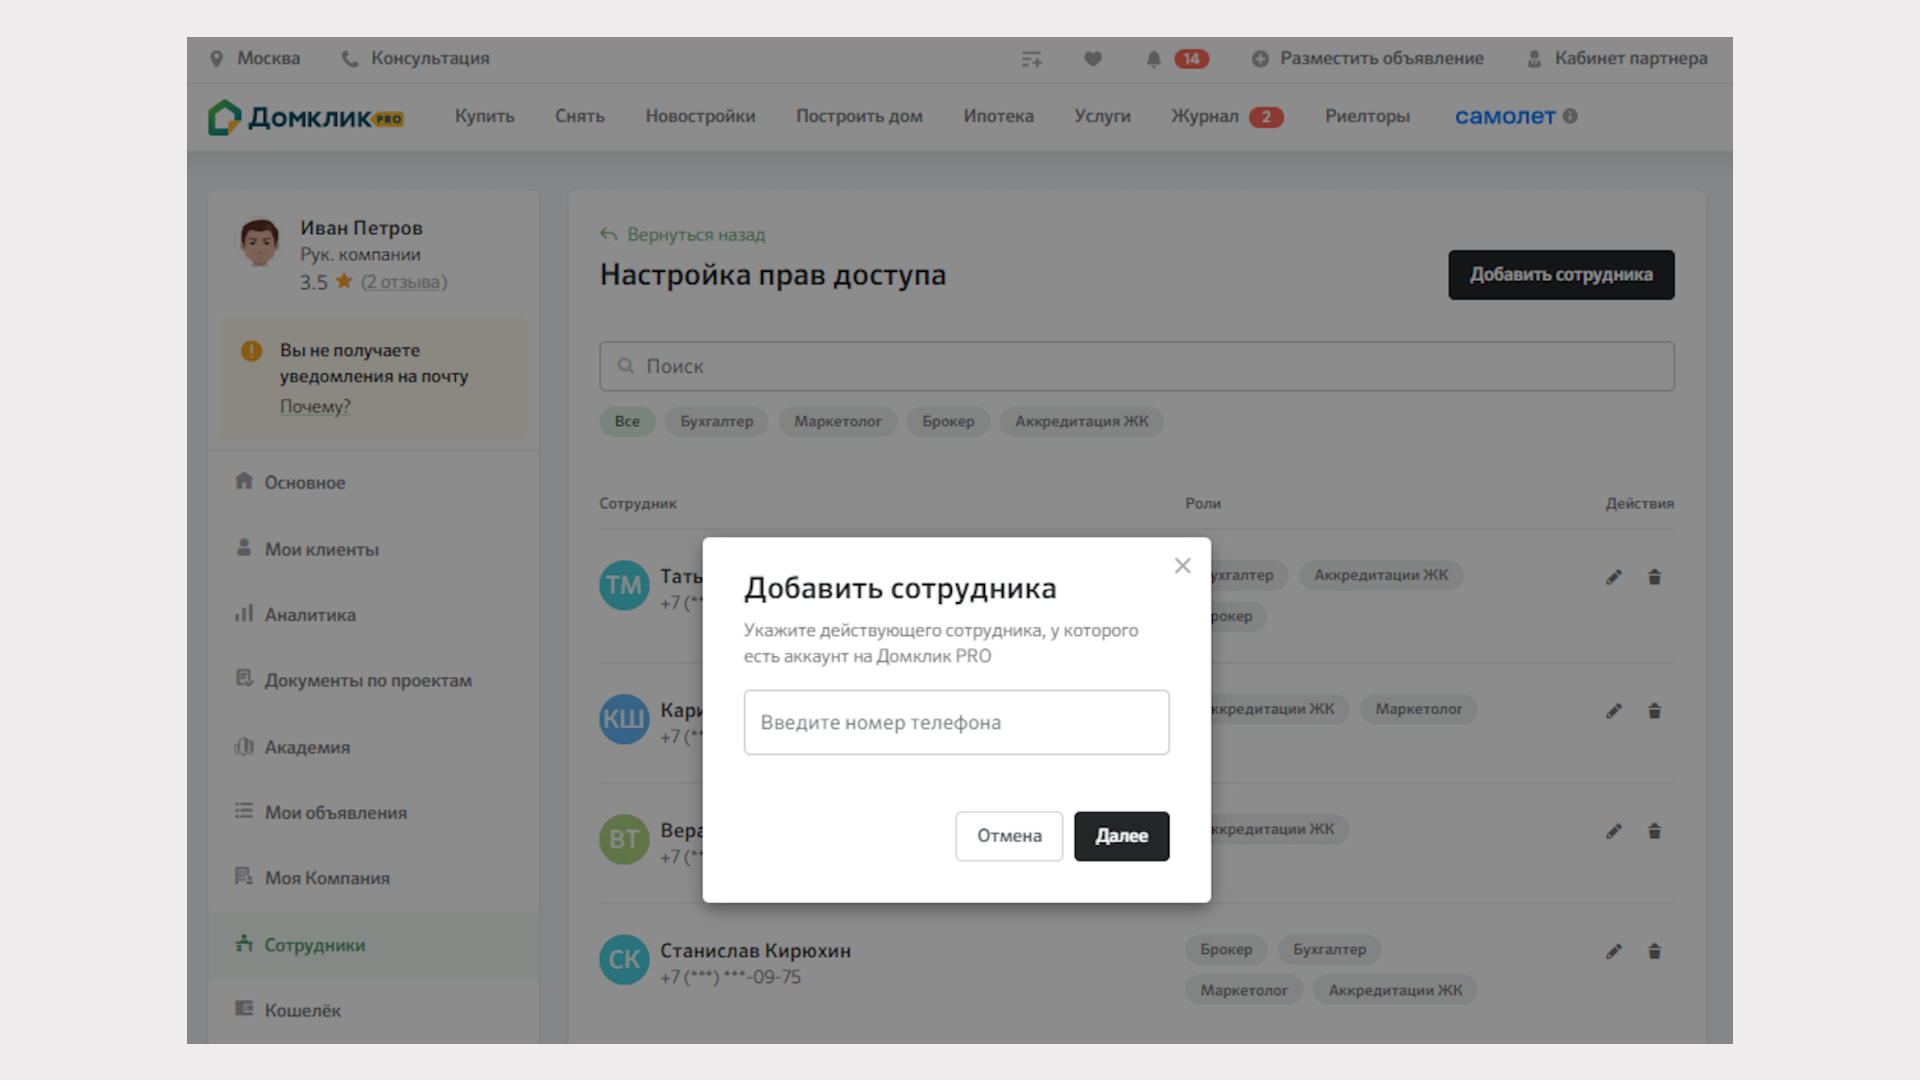Click Далее in the dialog
This screenshot has width=1920, height=1080.
tap(1121, 836)
